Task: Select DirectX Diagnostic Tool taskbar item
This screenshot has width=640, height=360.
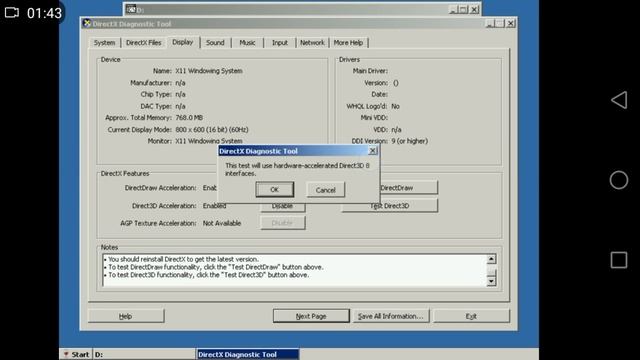Action: (x=247, y=354)
